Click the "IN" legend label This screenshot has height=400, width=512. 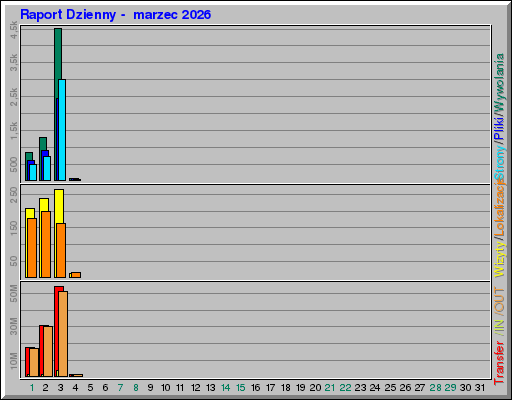pyautogui.click(x=499, y=327)
